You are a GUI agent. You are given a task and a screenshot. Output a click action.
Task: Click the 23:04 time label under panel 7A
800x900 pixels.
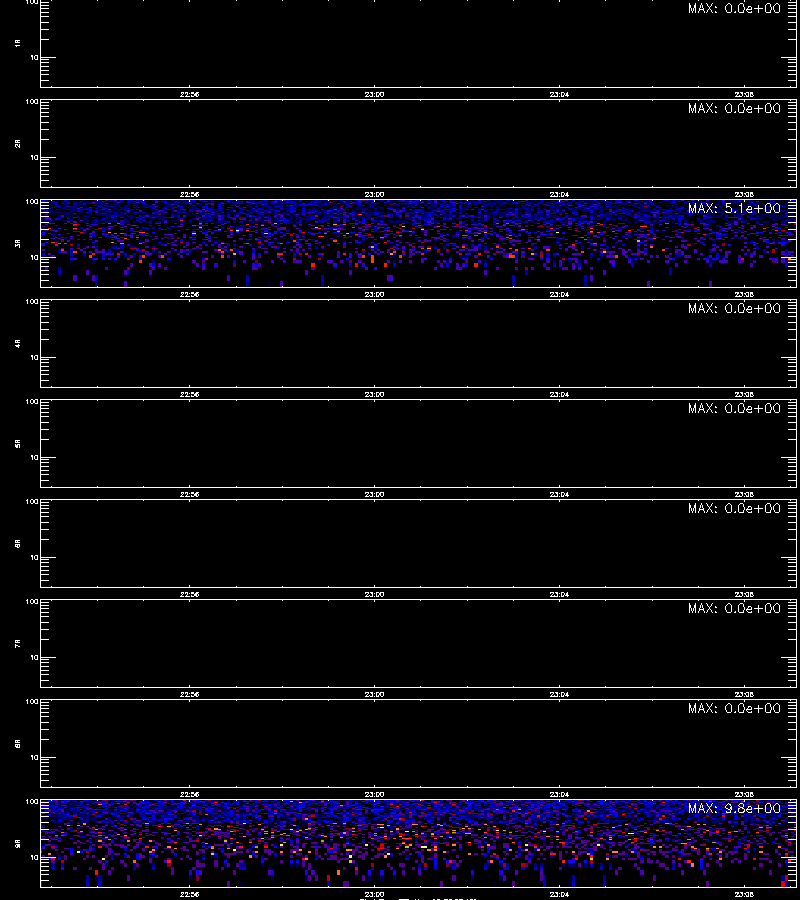click(x=559, y=695)
